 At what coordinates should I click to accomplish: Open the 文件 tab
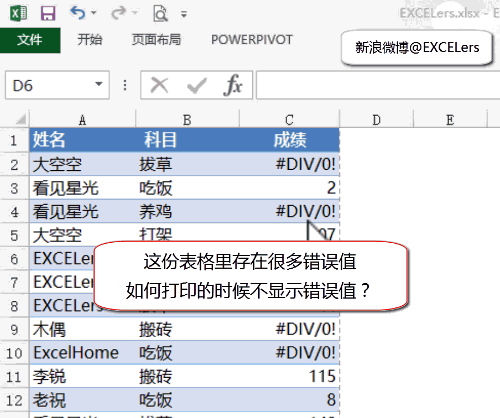(x=30, y=40)
